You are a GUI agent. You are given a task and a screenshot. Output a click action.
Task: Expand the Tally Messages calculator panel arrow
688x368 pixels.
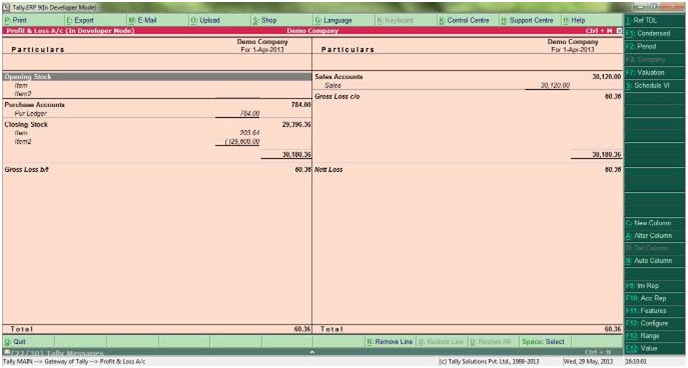click(x=312, y=352)
